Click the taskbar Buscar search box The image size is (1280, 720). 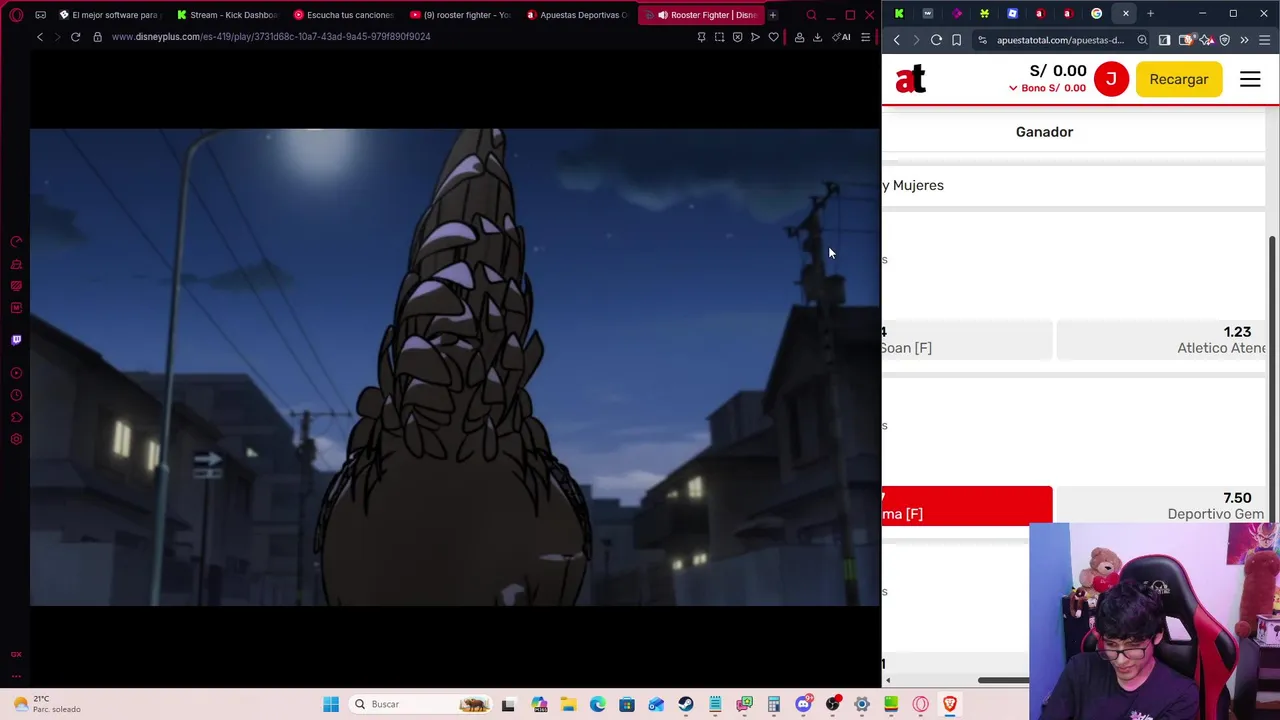pos(421,704)
